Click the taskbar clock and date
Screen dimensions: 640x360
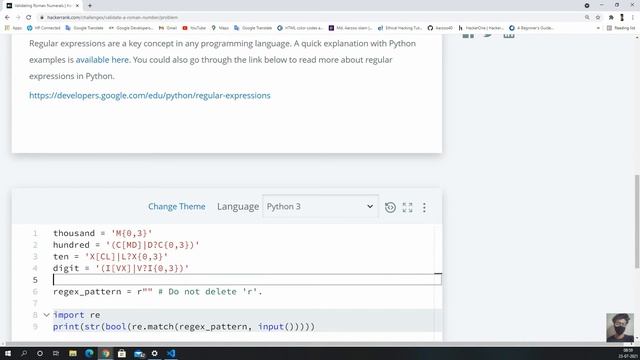pyautogui.click(x=628, y=353)
